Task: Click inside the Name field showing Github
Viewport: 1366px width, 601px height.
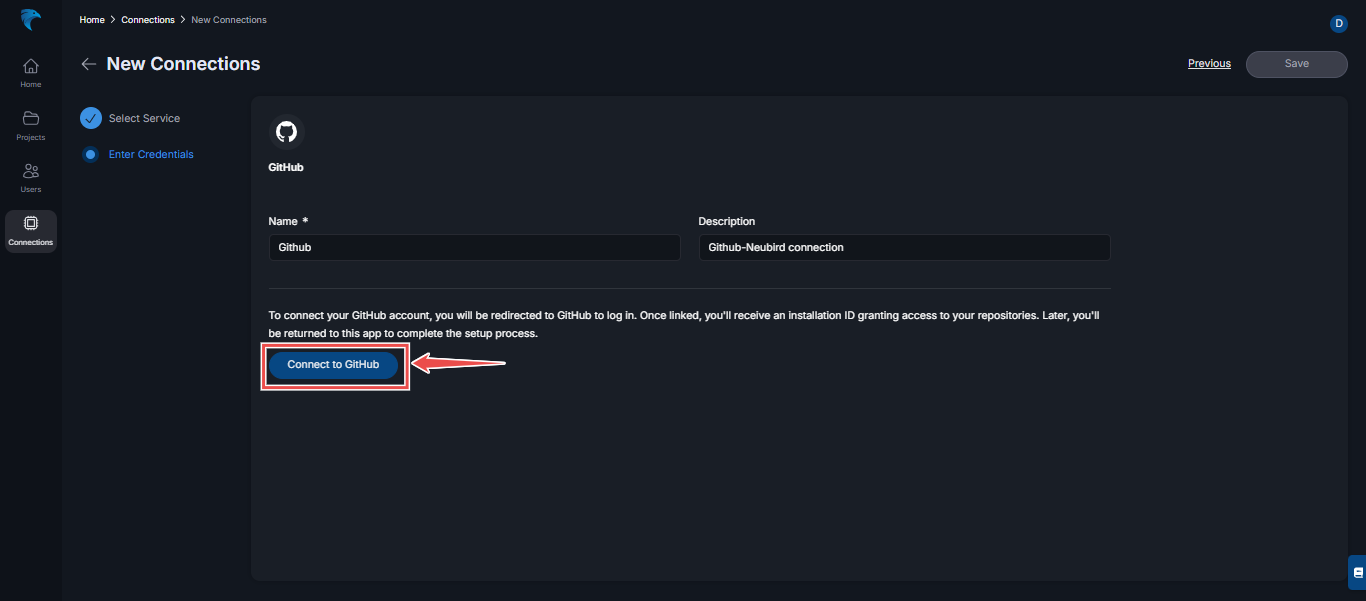Action: point(474,247)
